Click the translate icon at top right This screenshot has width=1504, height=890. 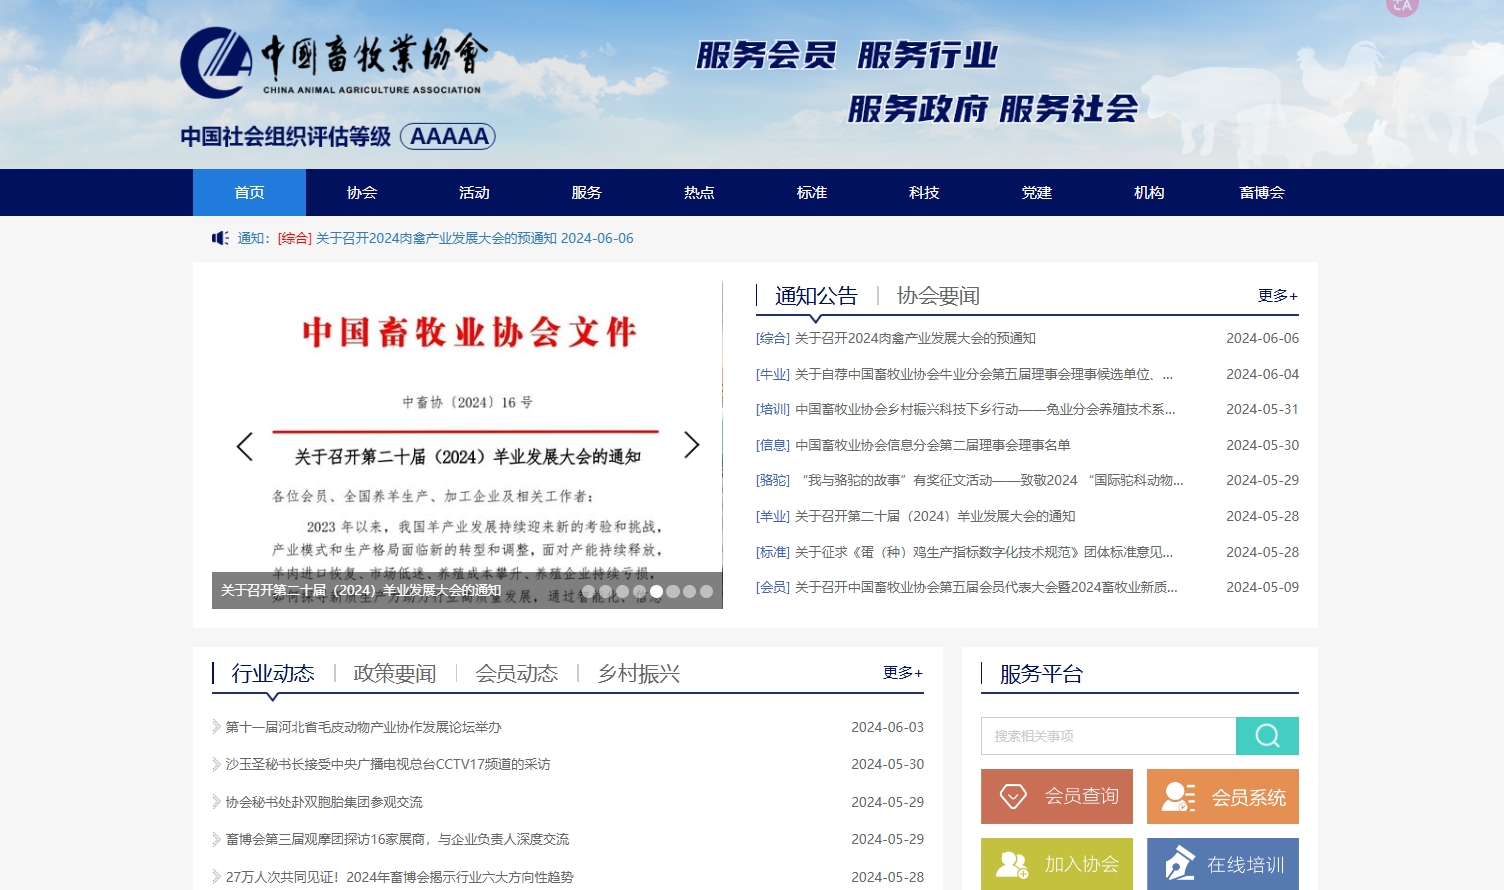[1402, 6]
